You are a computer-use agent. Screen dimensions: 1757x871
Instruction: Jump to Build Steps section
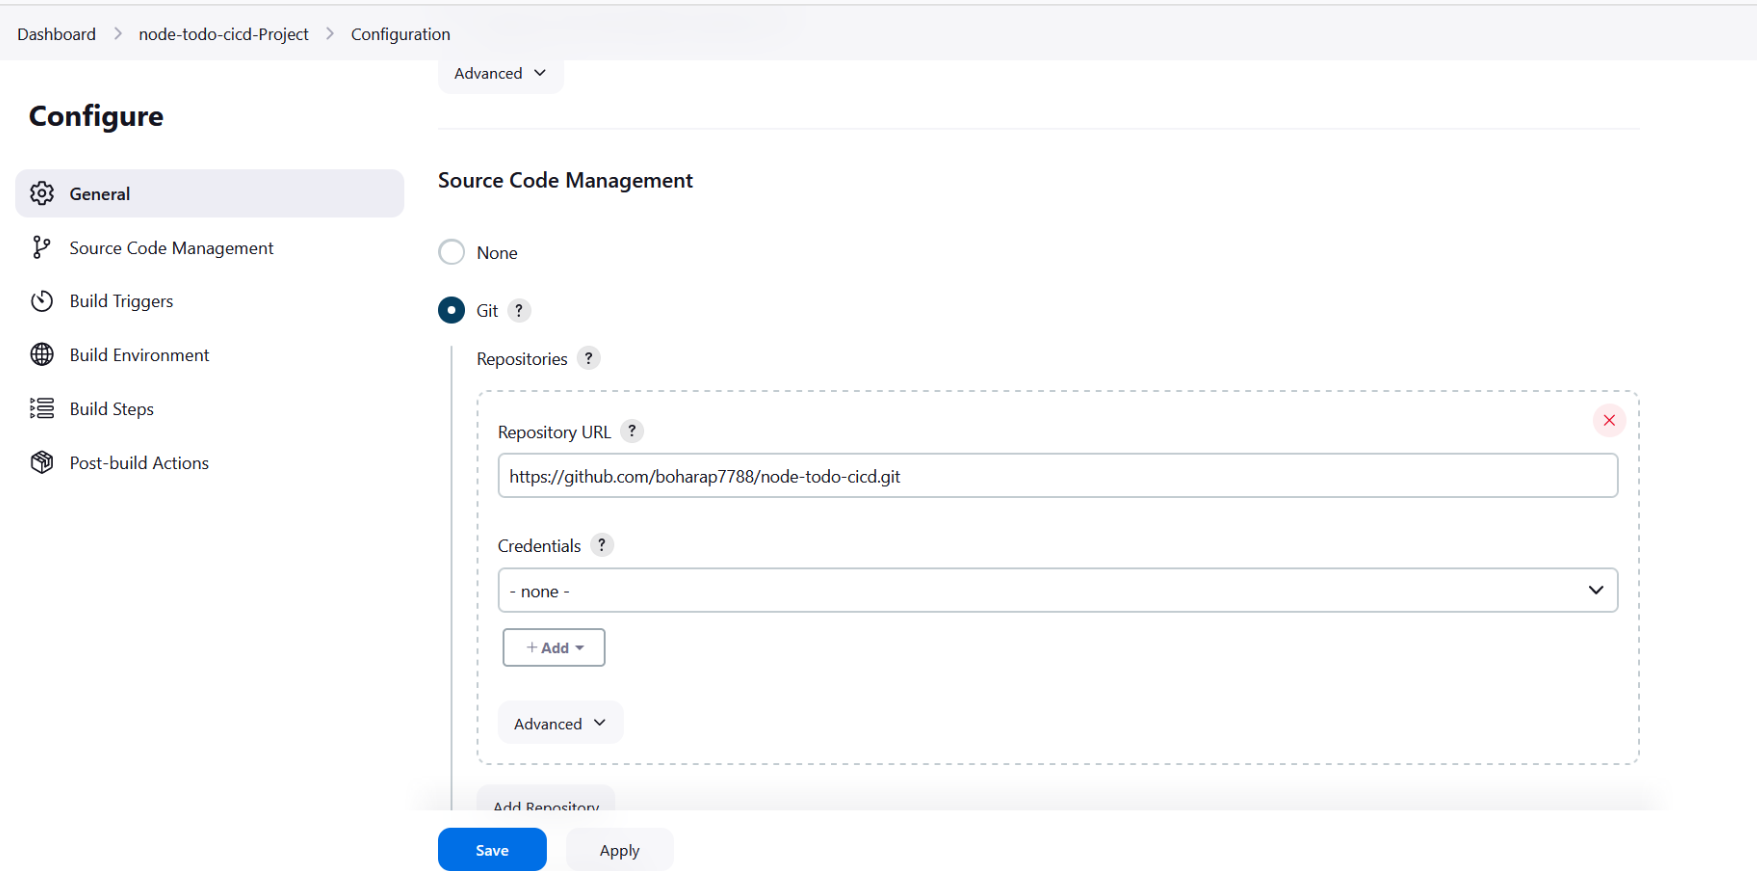click(210, 408)
